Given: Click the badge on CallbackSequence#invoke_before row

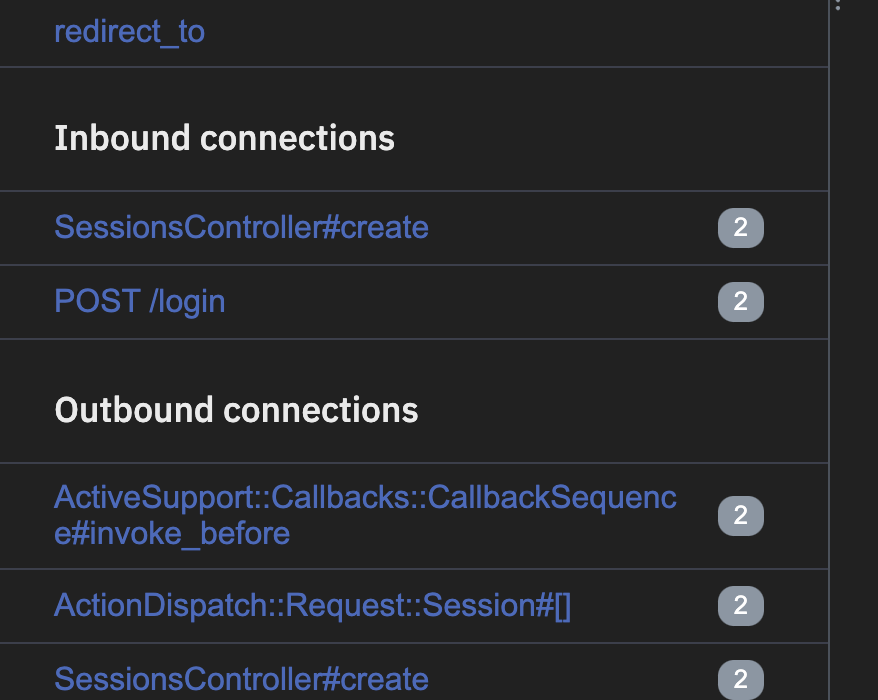Looking at the screenshot, I should (740, 516).
